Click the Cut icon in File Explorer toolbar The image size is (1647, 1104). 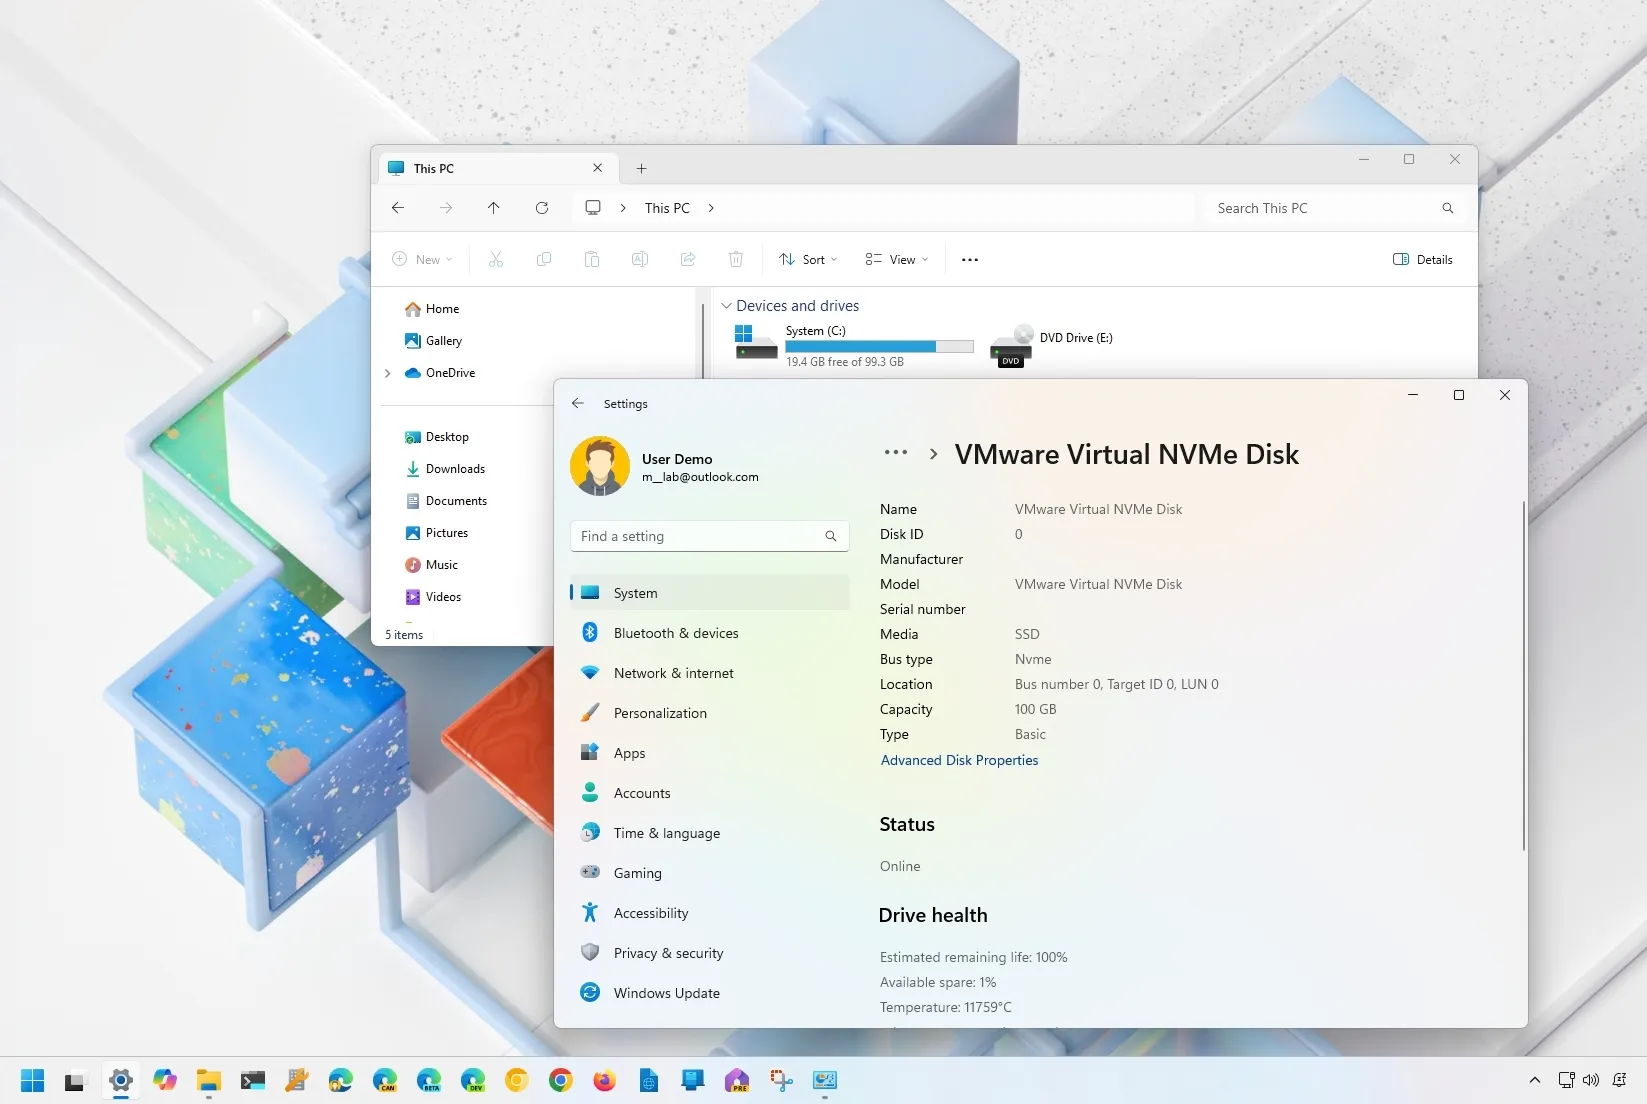click(x=496, y=259)
